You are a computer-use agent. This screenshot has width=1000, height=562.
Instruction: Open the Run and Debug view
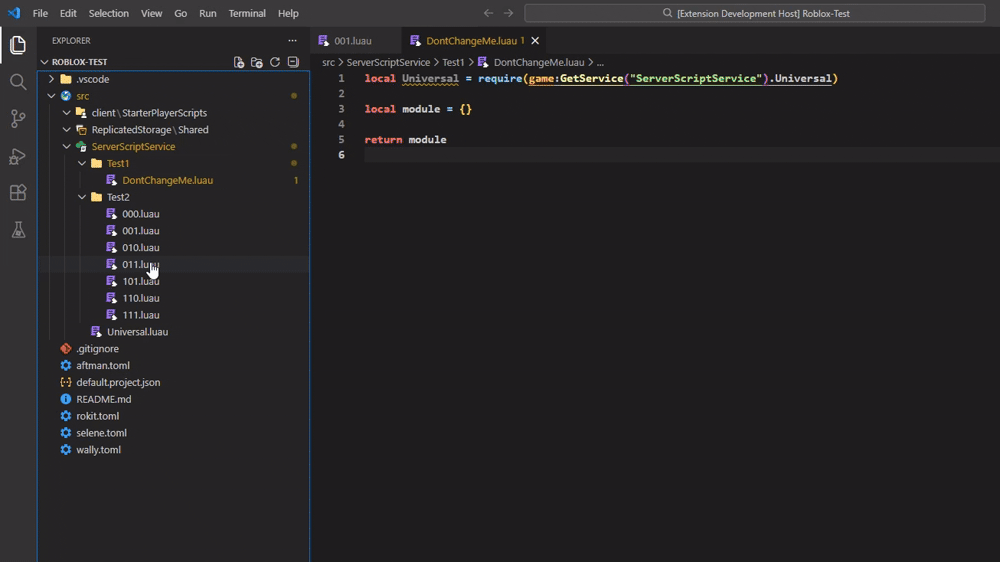(x=18, y=156)
